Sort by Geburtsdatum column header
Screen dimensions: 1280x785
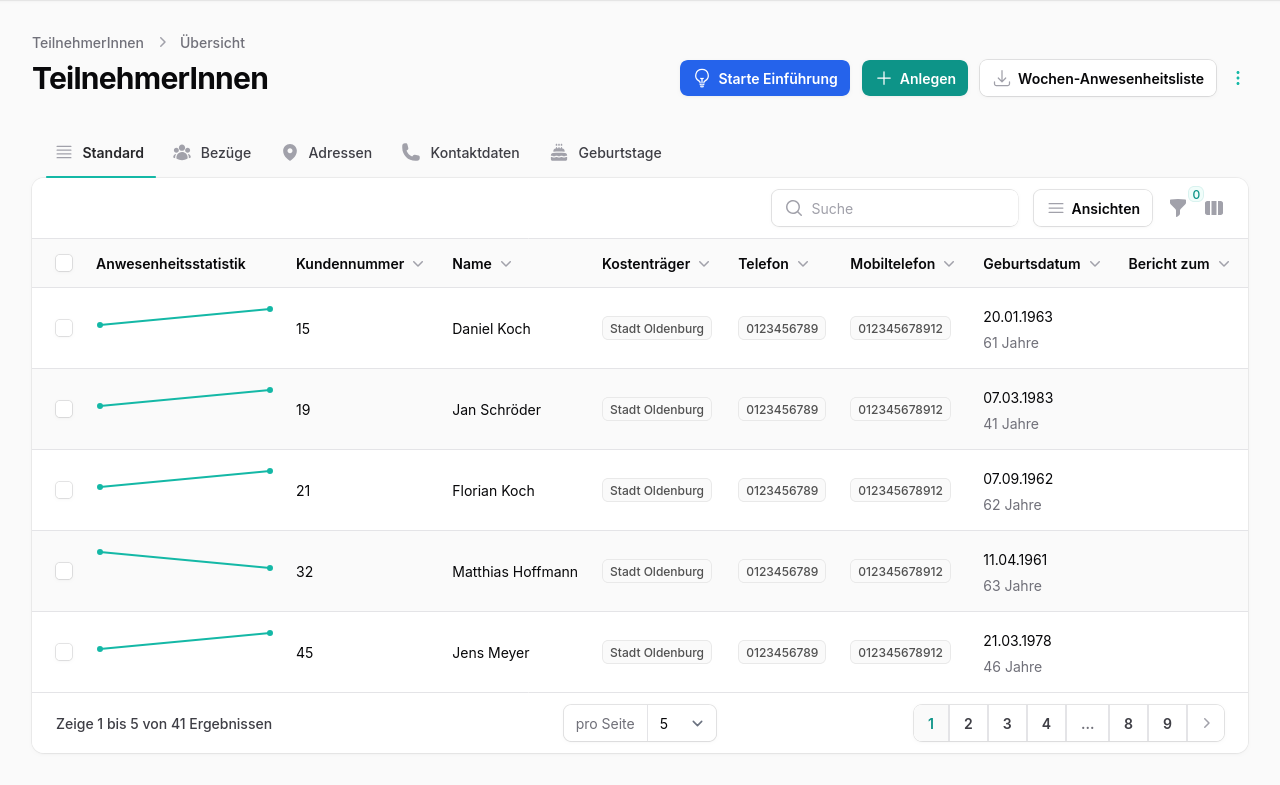(1042, 264)
